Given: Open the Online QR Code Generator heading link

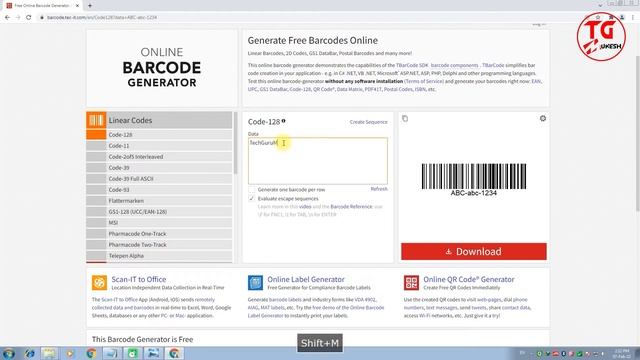Looking at the screenshot, I should (469, 280).
